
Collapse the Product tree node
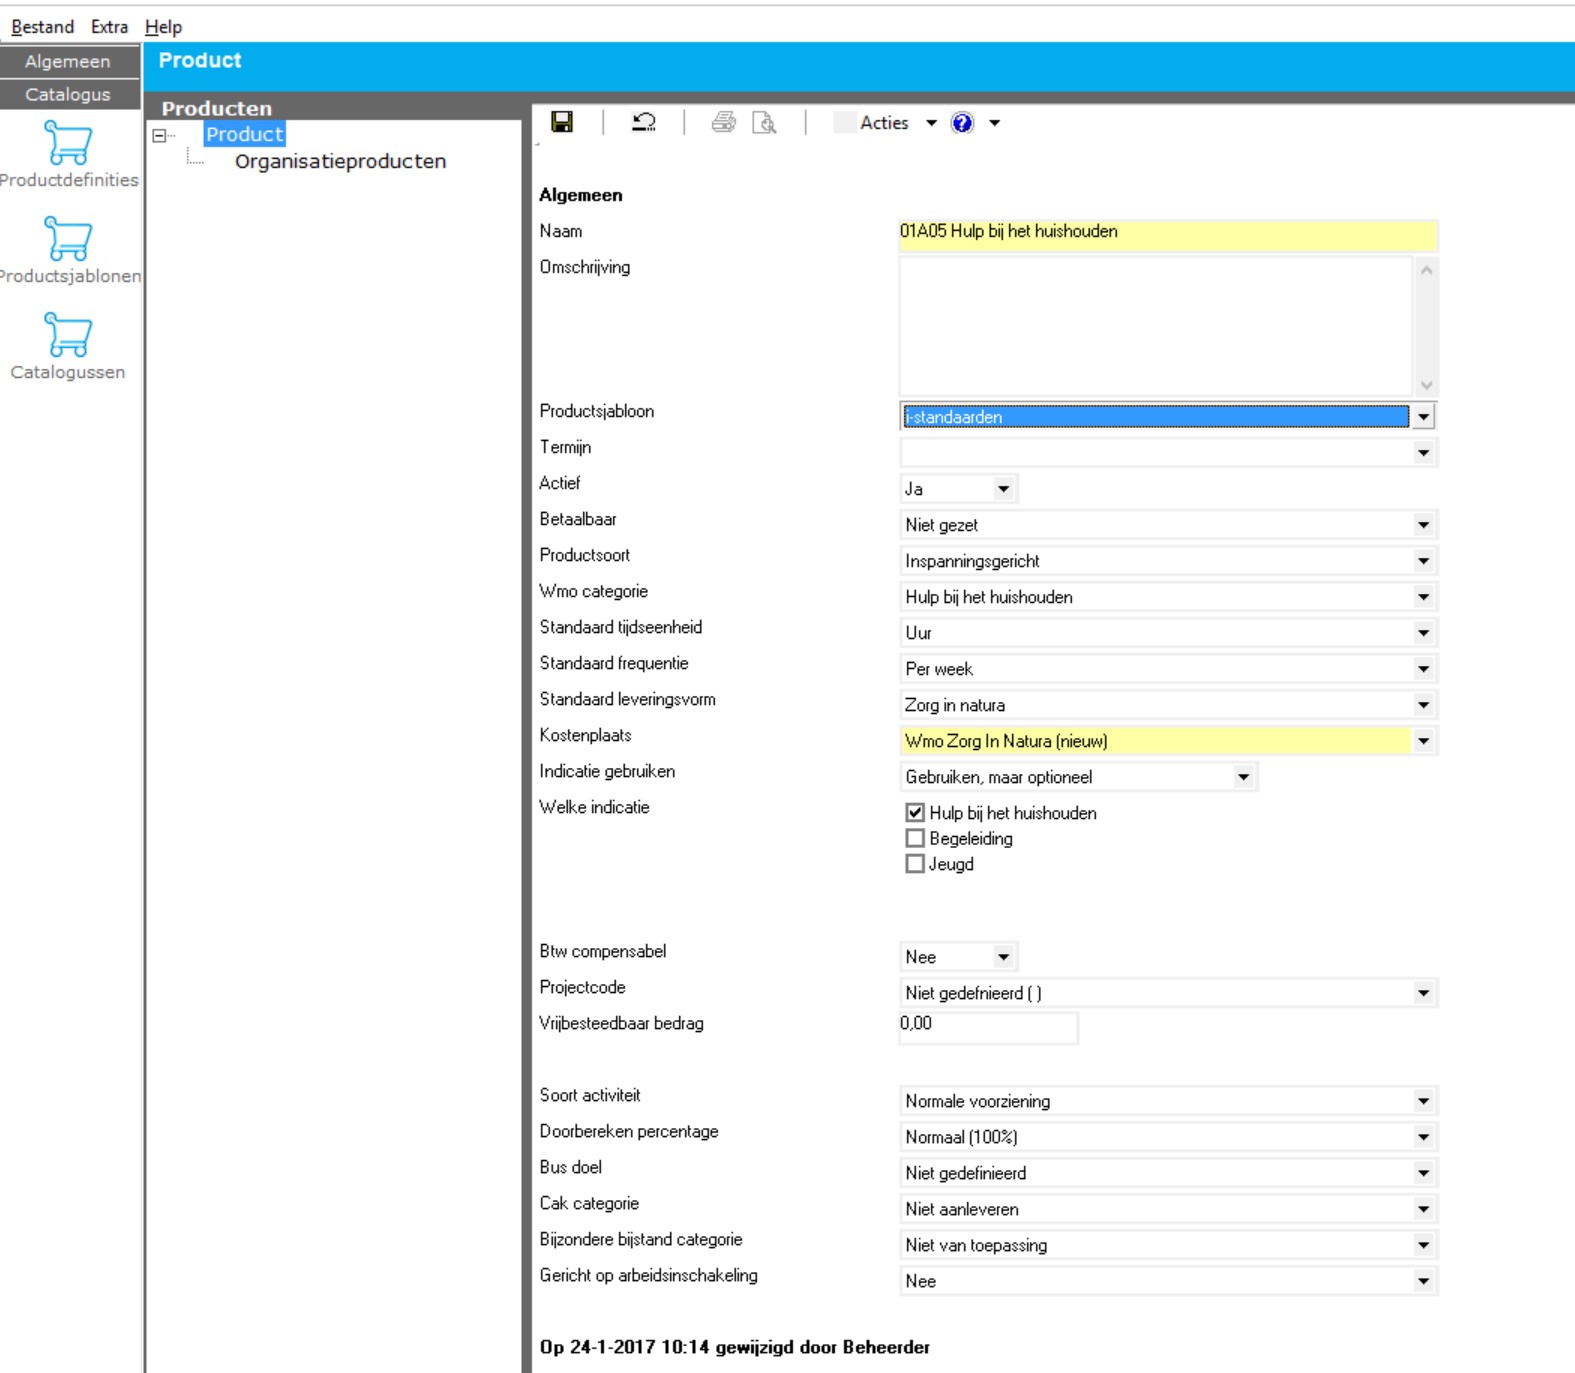(159, 135)
